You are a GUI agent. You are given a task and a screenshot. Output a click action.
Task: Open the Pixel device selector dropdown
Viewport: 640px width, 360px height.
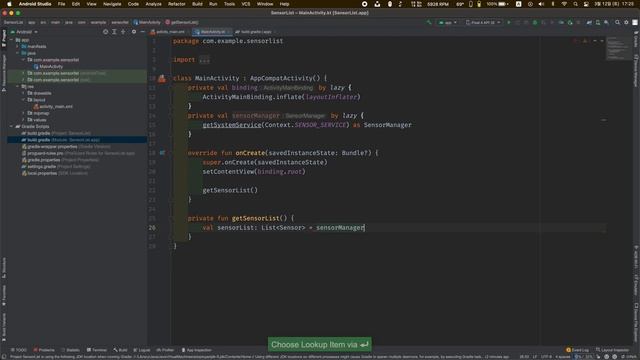[x=483, y=22]
